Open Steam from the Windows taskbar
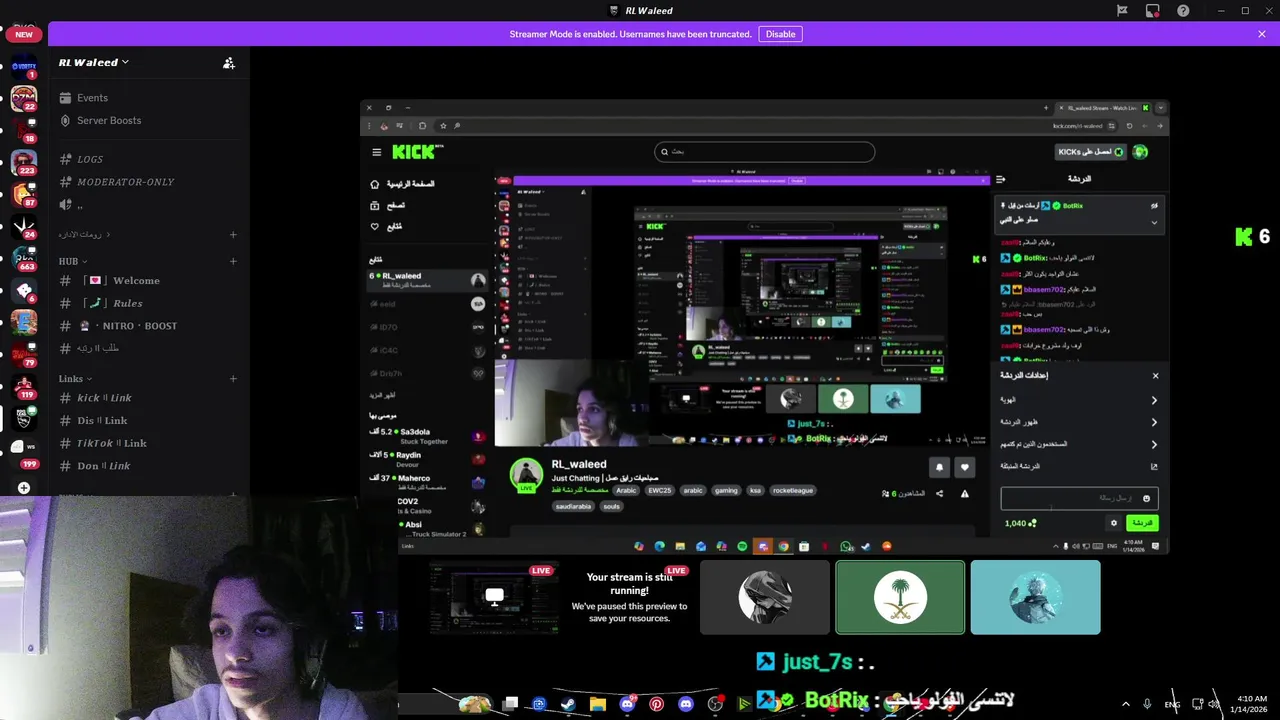 [567, 704]
